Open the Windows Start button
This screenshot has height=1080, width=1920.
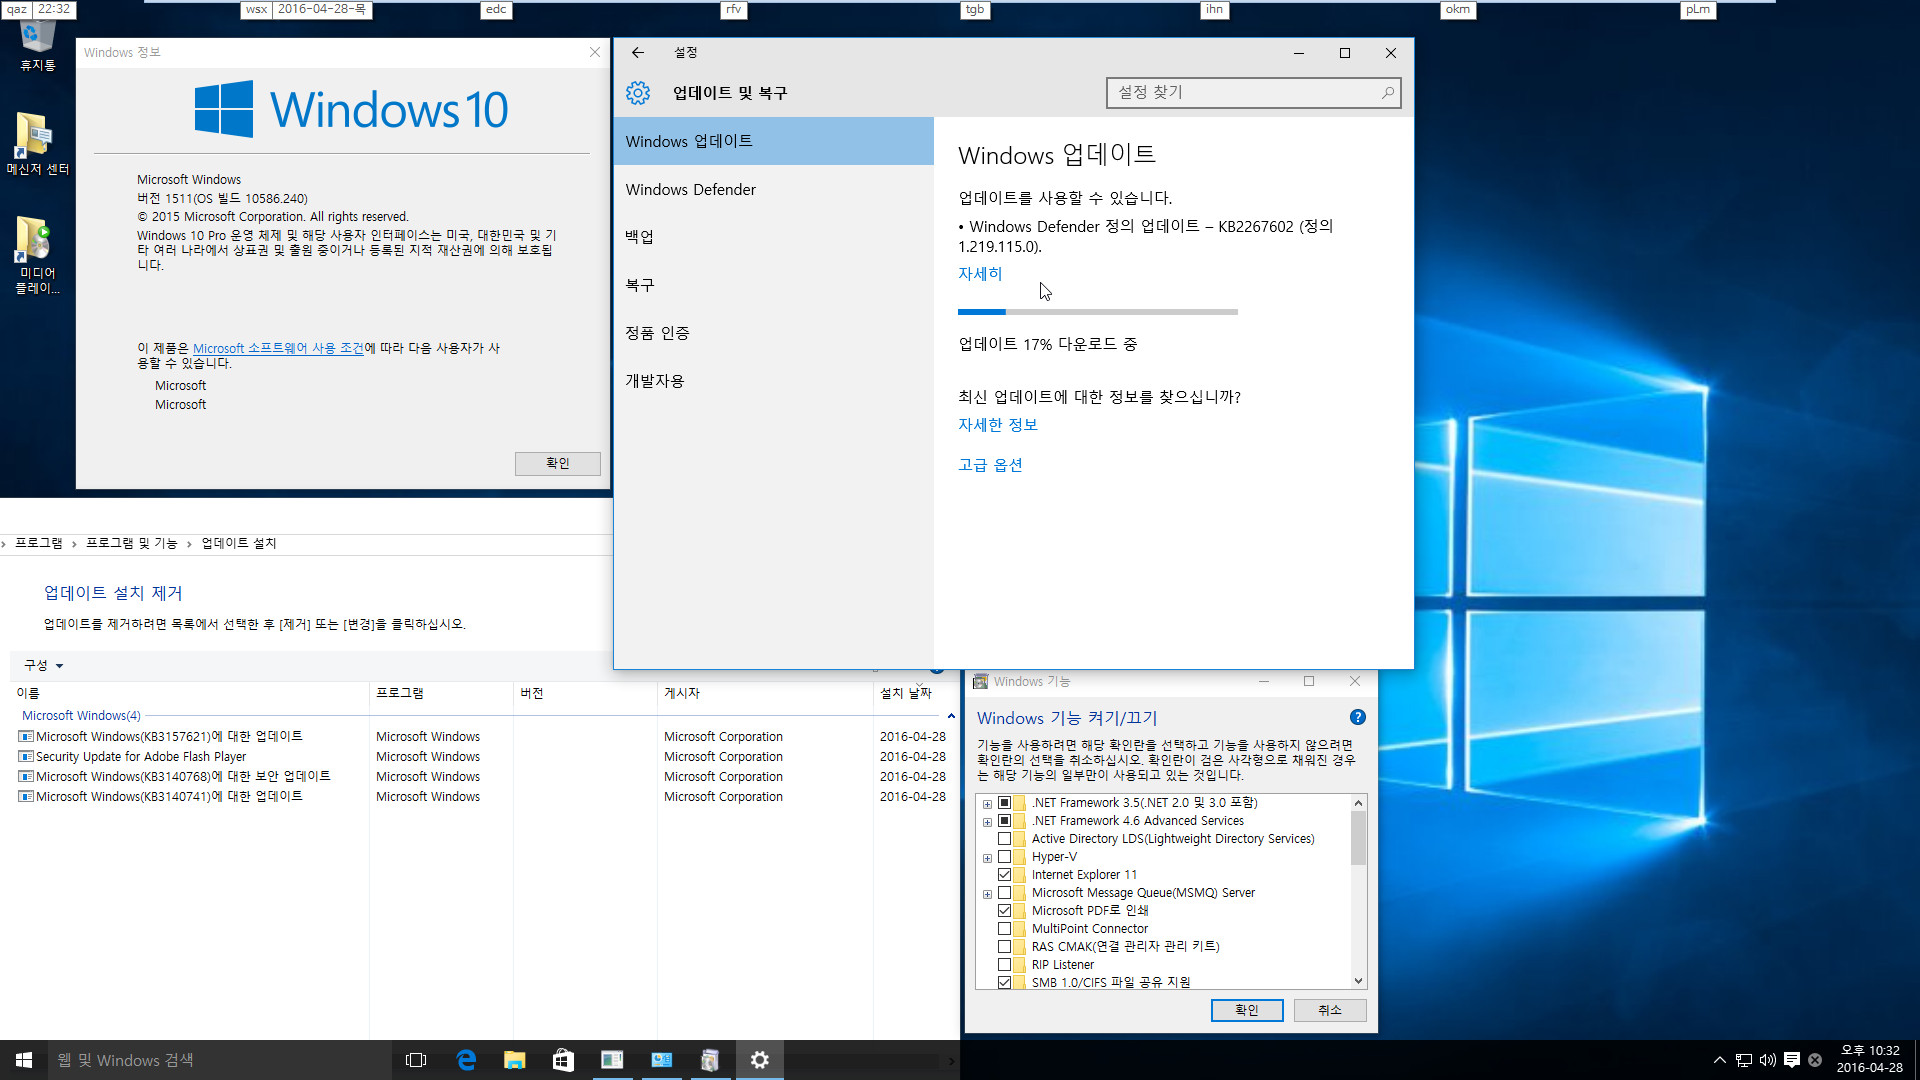click(24, 1060)
